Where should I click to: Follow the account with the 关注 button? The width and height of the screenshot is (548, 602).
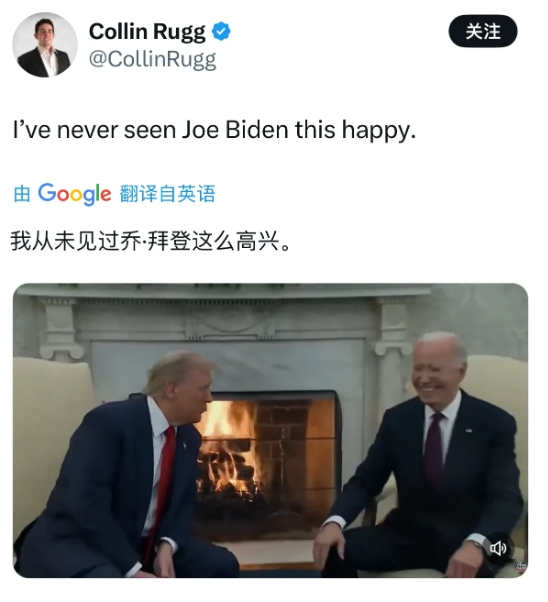pos(483,31)
